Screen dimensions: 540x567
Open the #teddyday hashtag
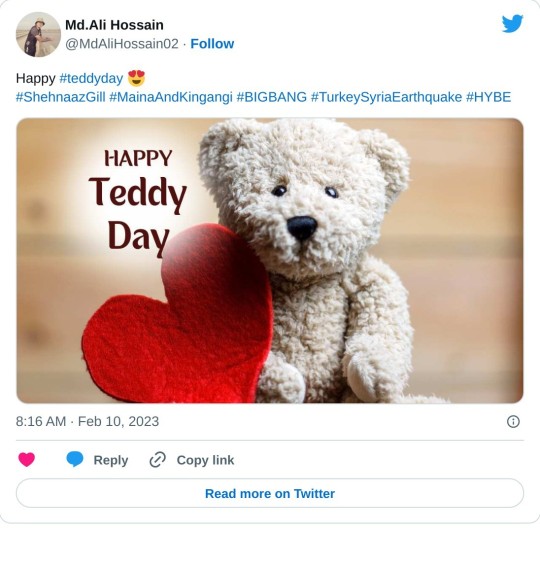click(x=91, y=78)
